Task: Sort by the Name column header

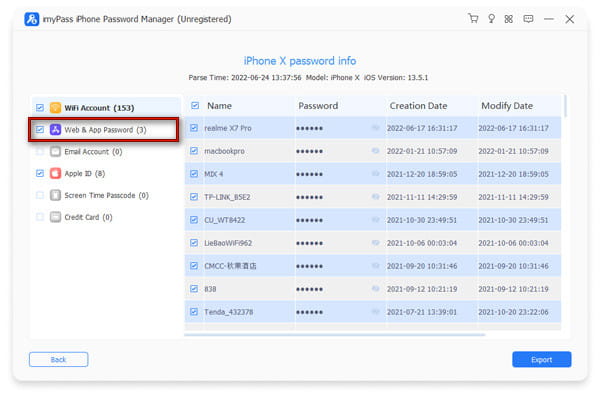Action: click(219, 106)
